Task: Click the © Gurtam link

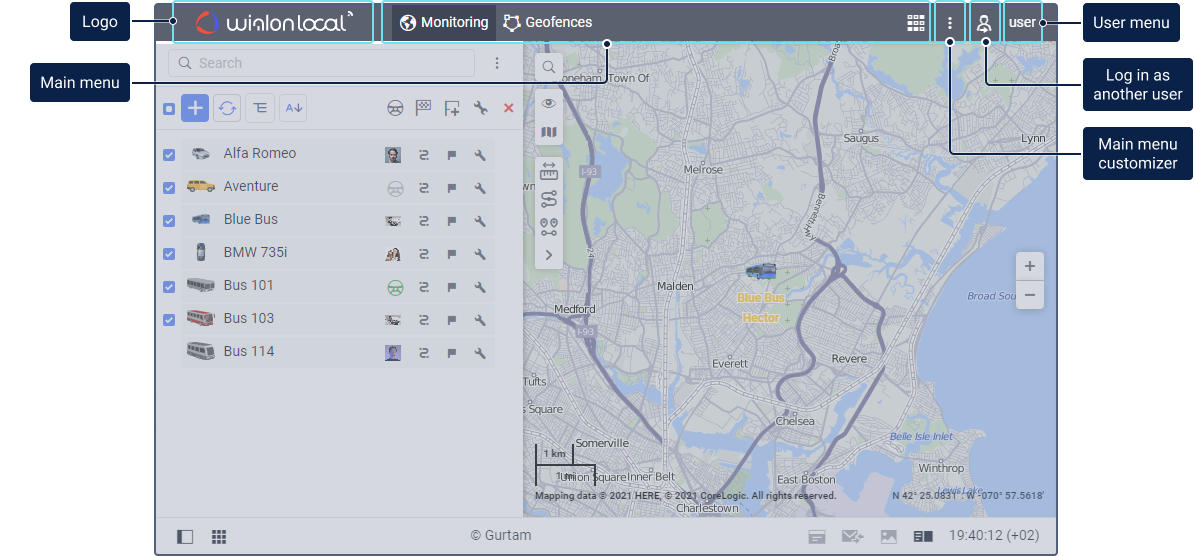Action: click(501, 535)
